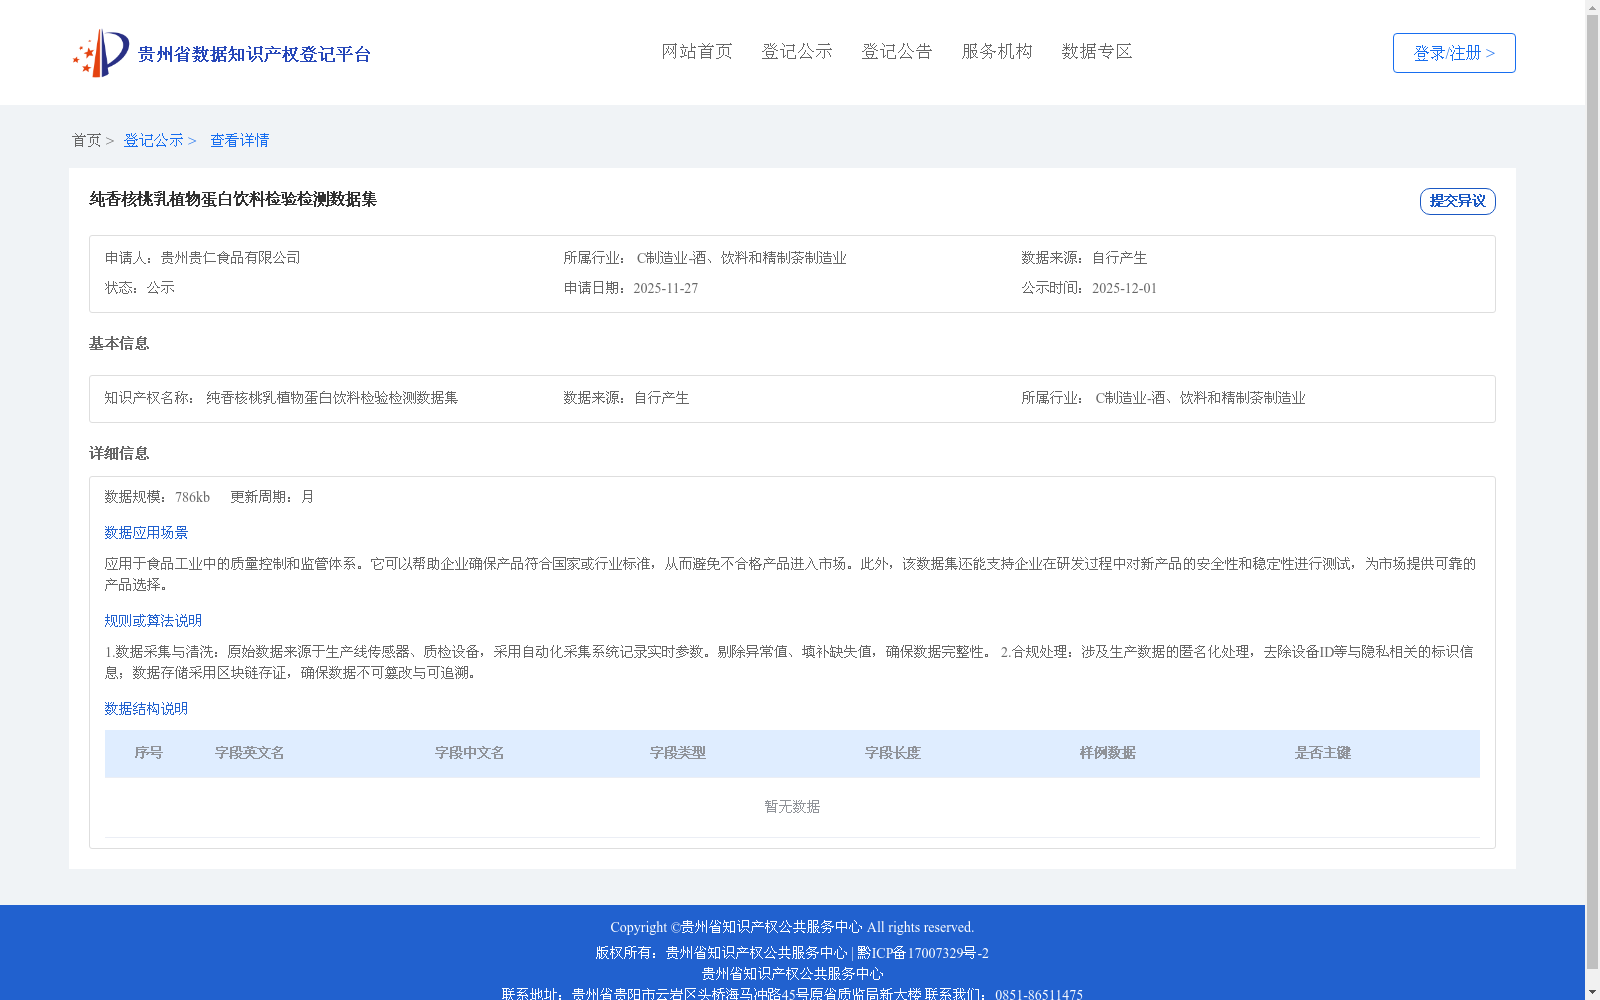The height and width of the screenshot is (1000, 1600).
Task: Click 更新周期: 月 text
Action: 272,497
